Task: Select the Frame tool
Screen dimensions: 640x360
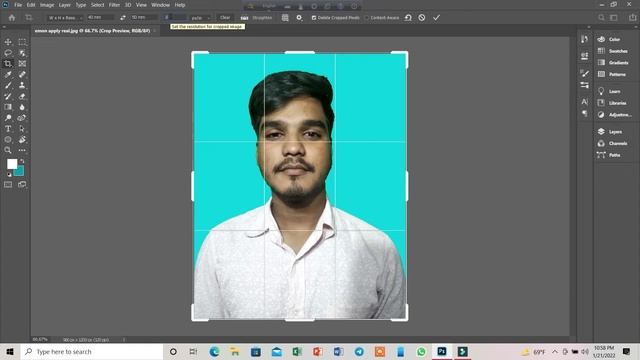Action: tap(22, 64)
